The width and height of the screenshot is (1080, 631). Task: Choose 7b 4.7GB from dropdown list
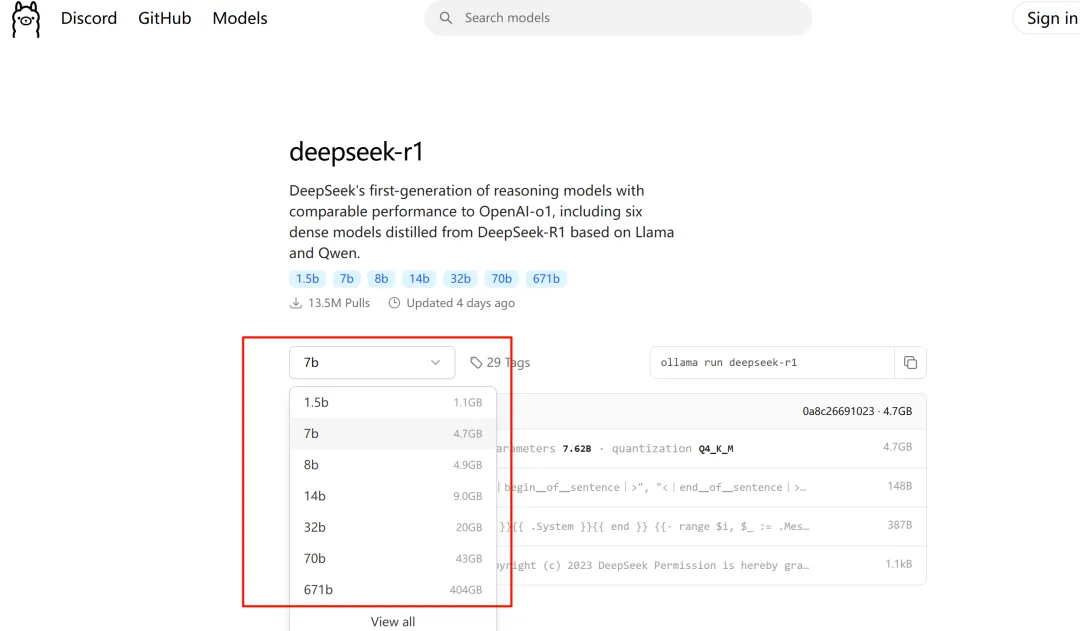[x=393, y=433]
